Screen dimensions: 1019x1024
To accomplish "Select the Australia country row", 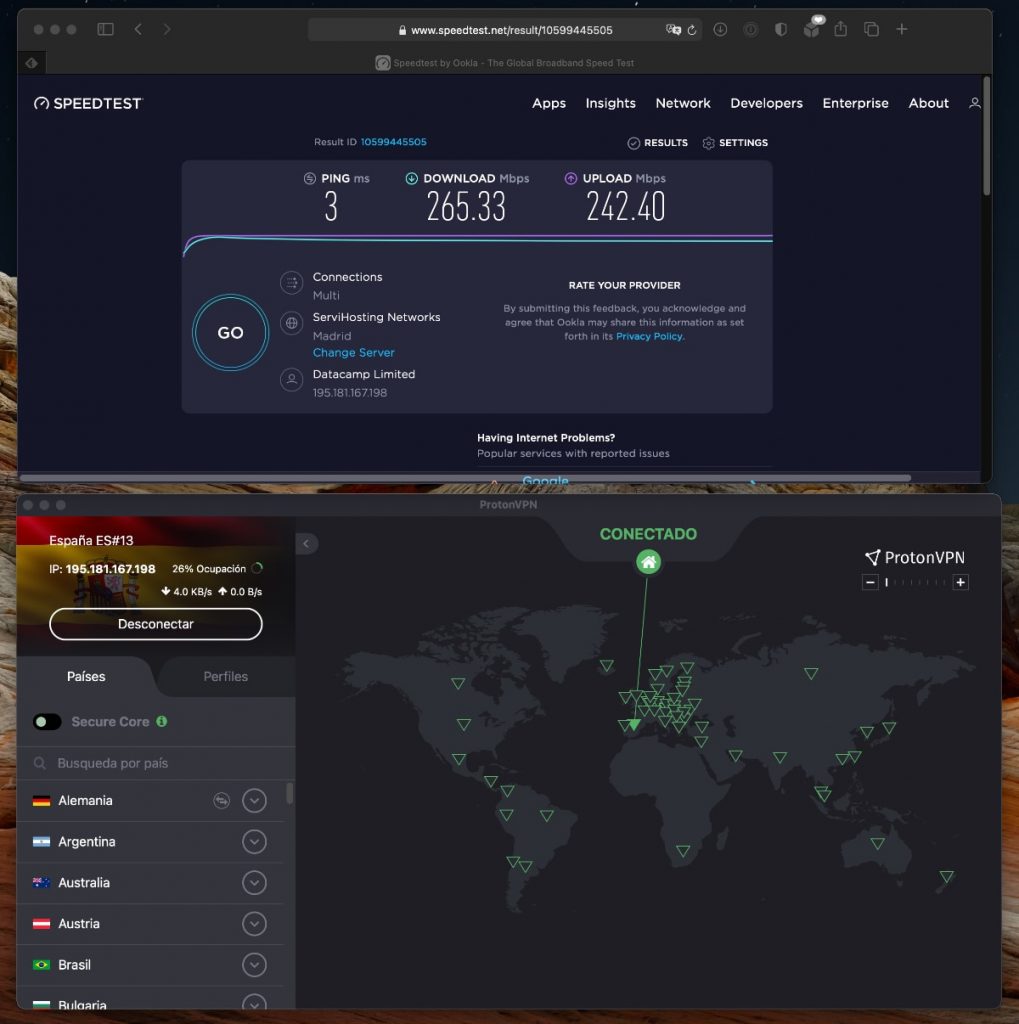I will point(150,883).
